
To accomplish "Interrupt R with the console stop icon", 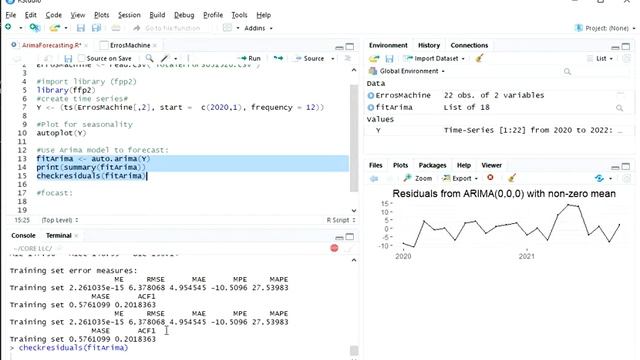I will click(334, 248).
